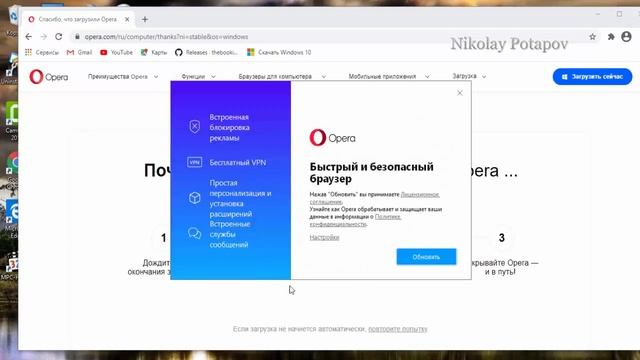Click the messengers chat bubbles icon

pyautogui.click(x=195, y=234)
